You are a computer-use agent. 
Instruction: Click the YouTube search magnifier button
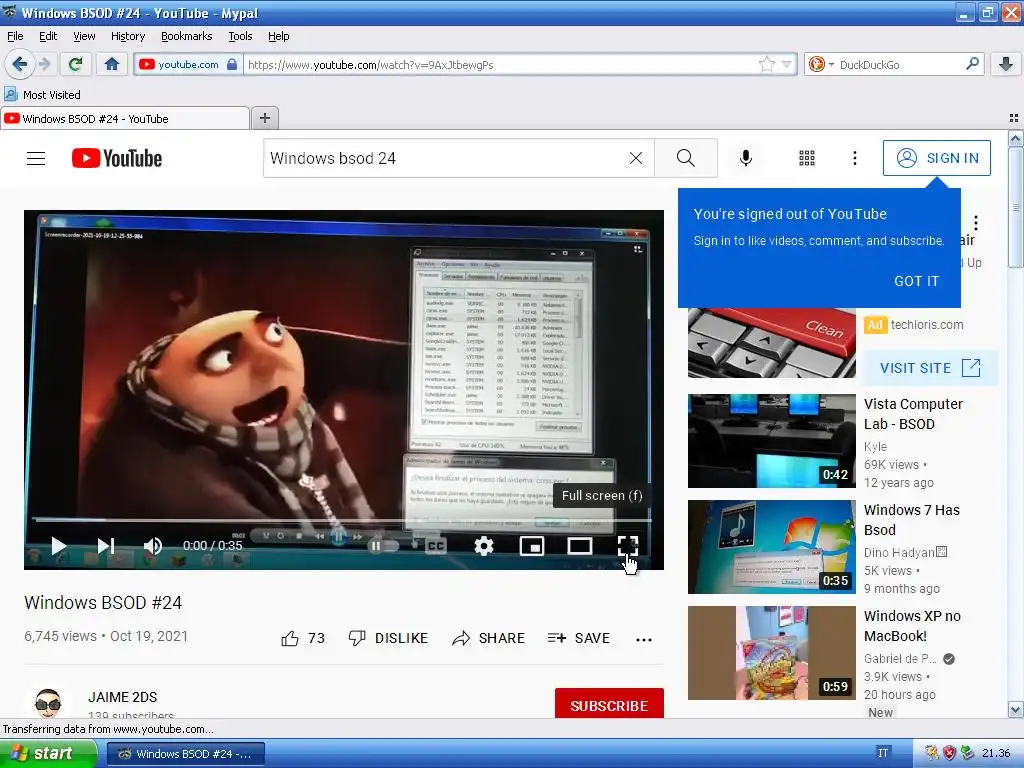(x=686, y=158)
